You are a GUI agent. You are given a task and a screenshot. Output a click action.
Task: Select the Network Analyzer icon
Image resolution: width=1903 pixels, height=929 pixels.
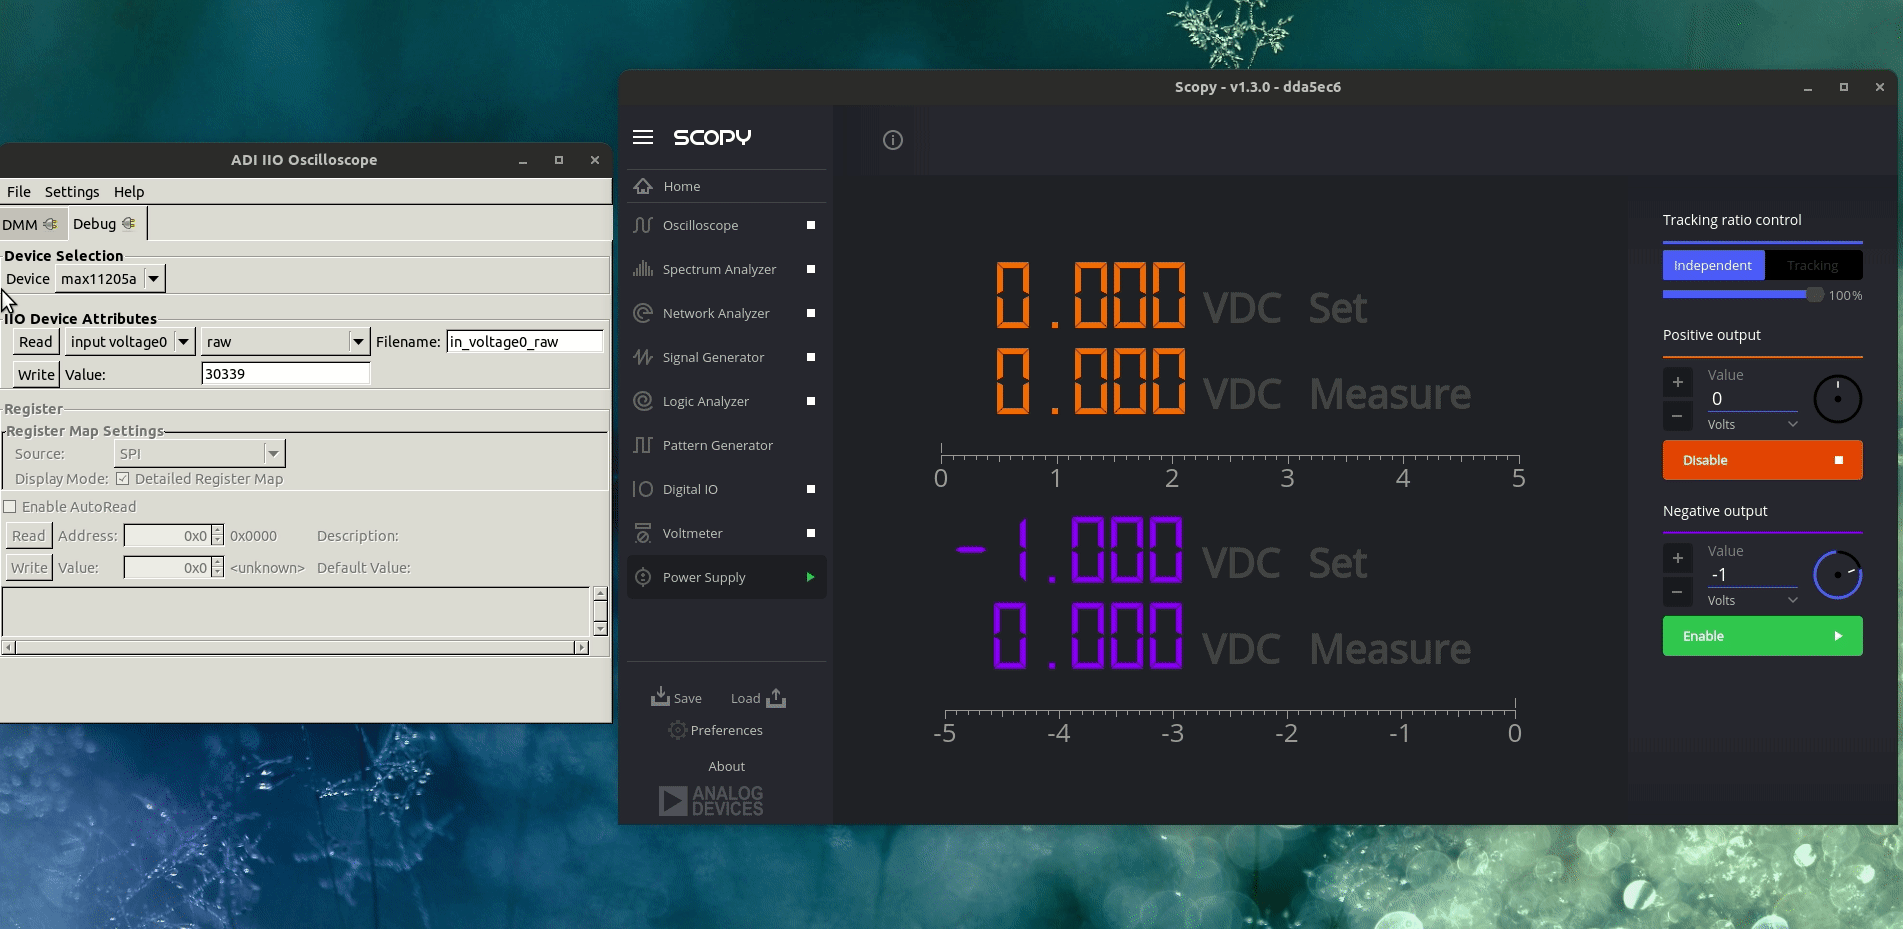click(643, 313)
